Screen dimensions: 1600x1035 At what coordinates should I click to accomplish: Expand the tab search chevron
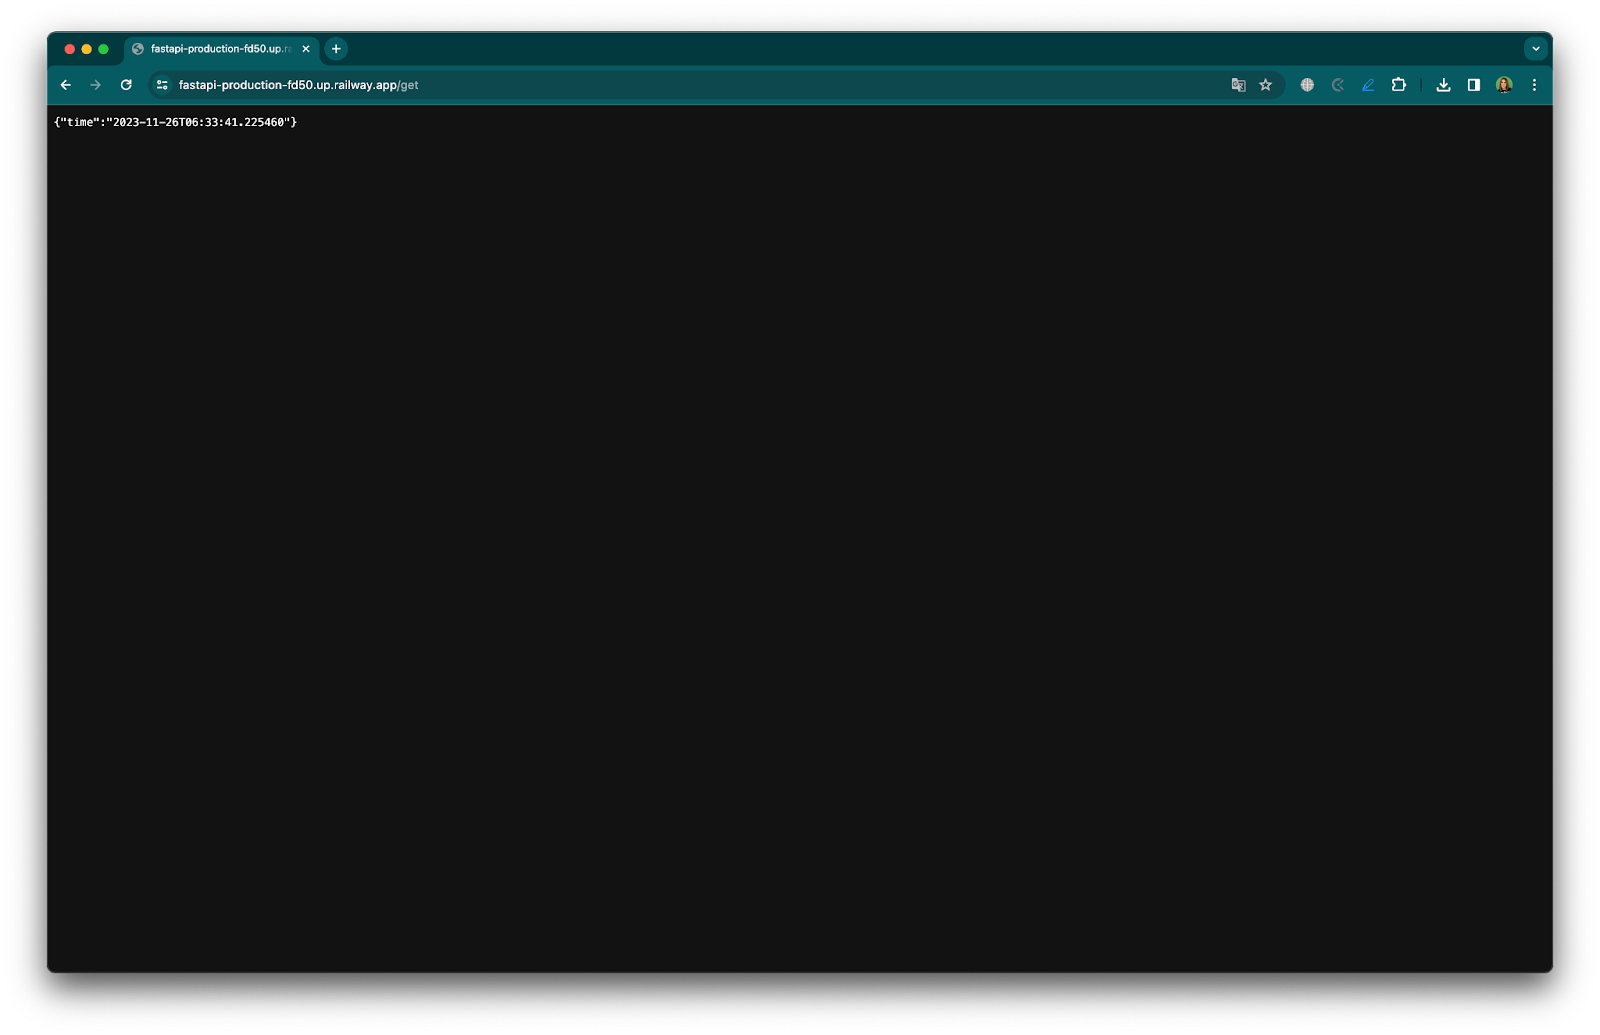pyautogui.click(x=1536, y=49)
